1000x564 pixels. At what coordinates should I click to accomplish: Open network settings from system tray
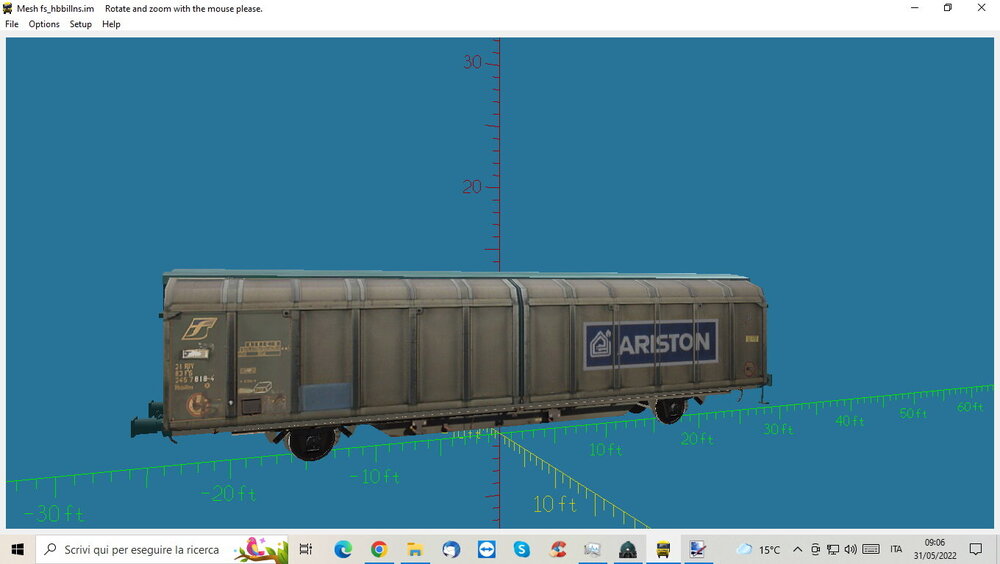point(833,549)
